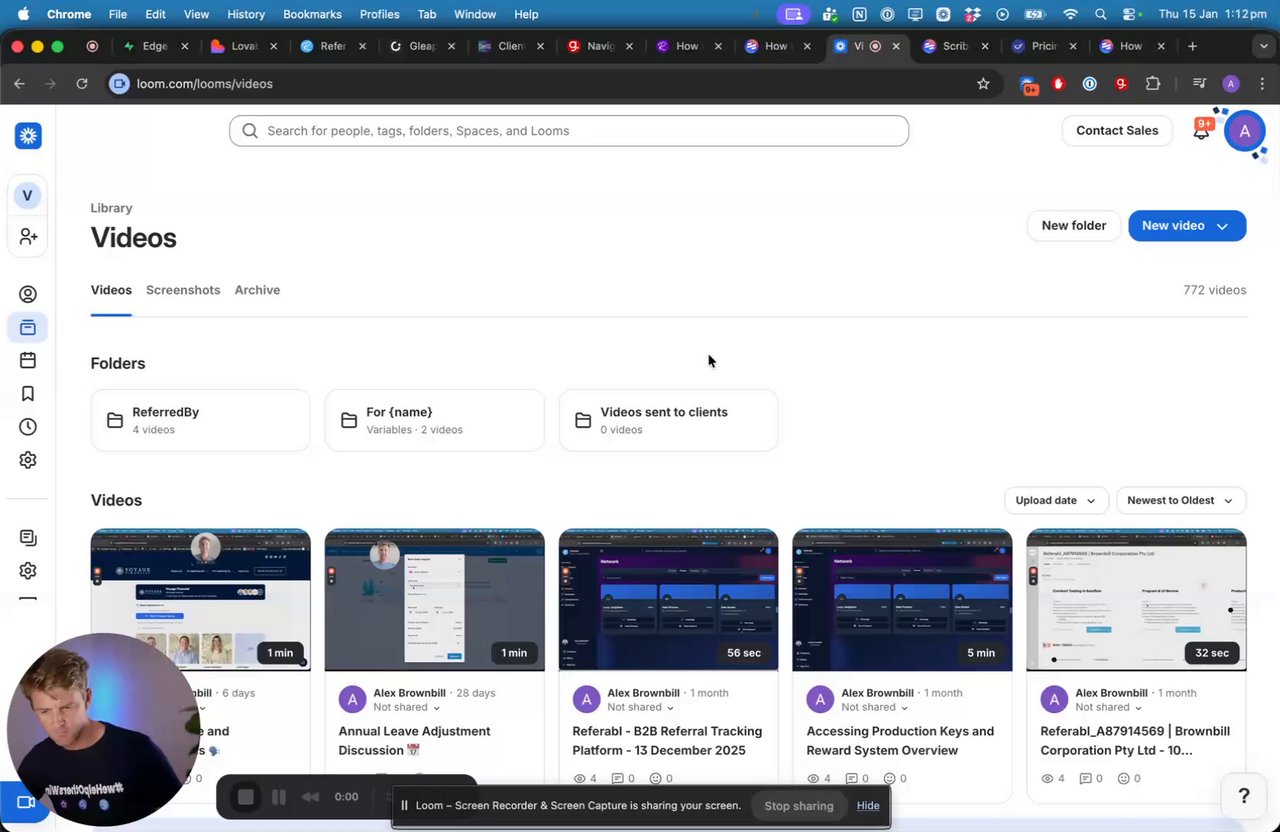Open the profile icon in left sidebar

pos(28,294)
